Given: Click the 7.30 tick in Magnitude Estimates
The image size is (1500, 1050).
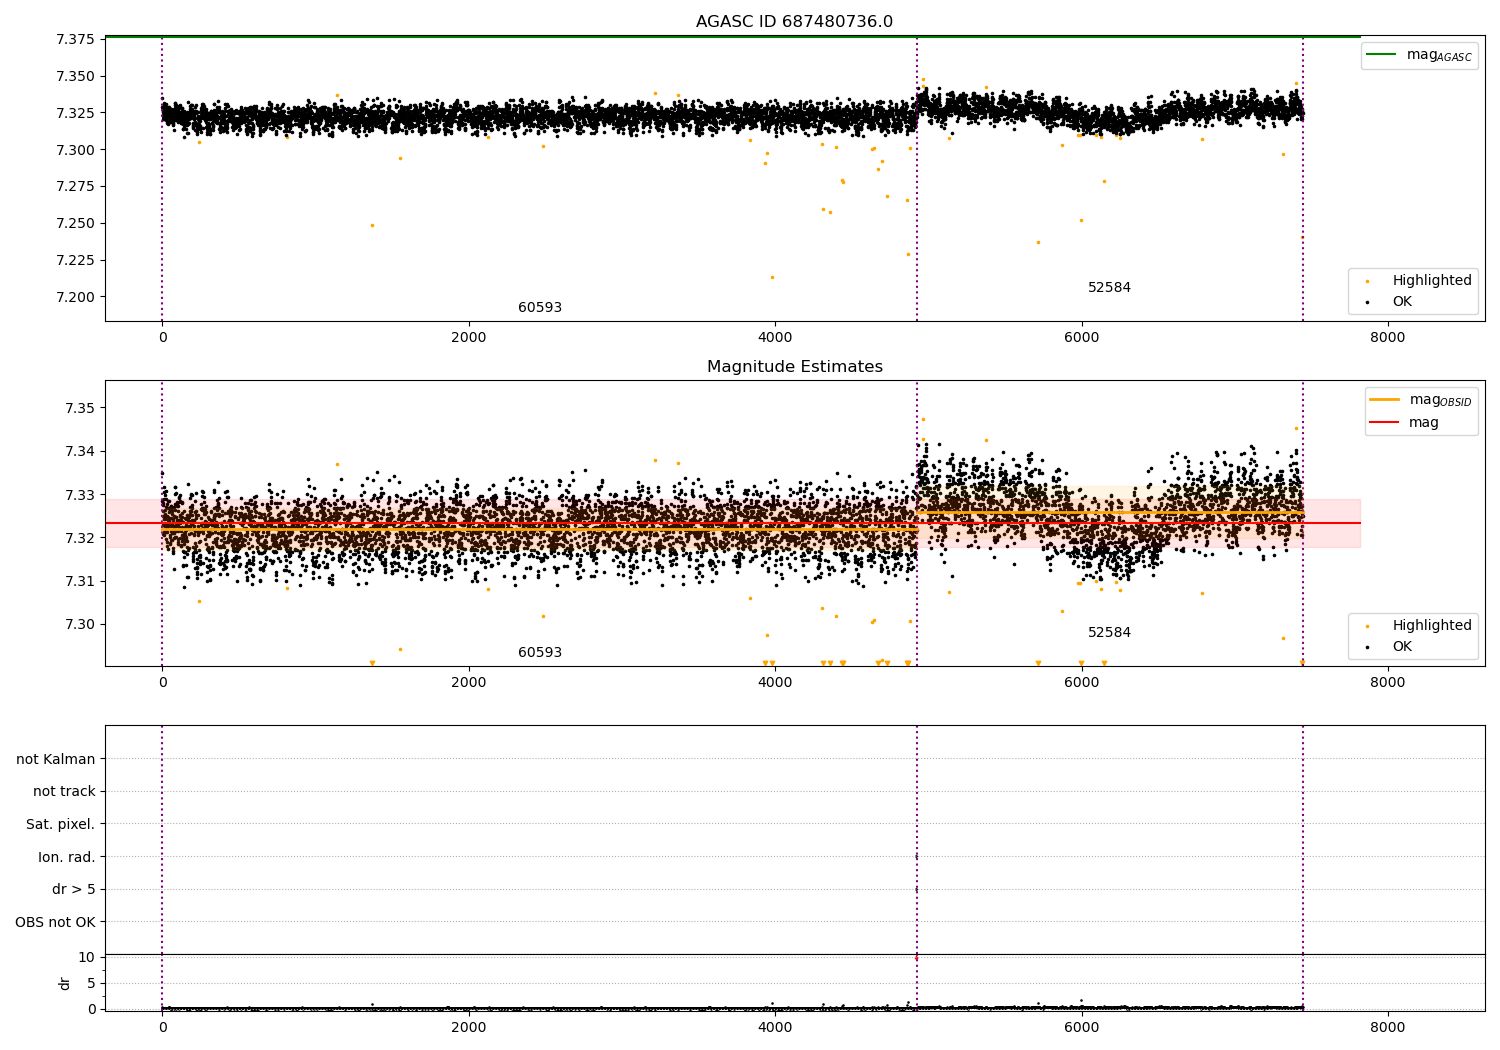Looking at the screenshot, I should (80, 625).
